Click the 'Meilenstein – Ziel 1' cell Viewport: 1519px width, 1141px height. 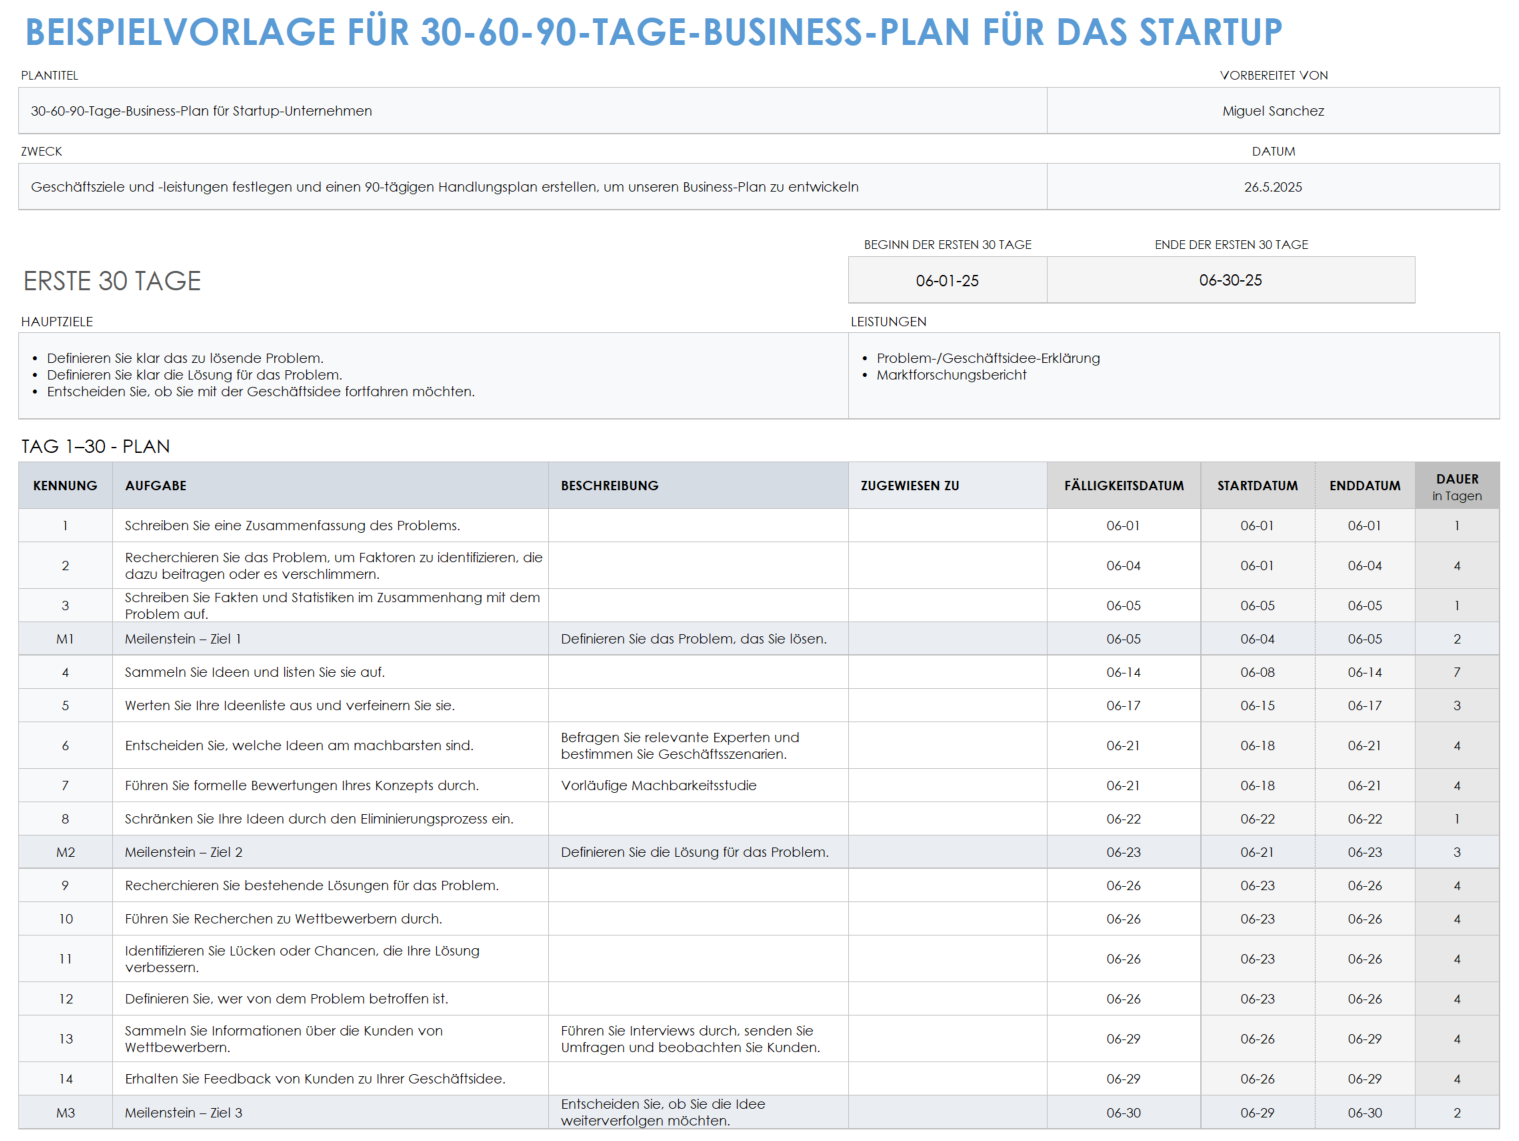(330, 638)
